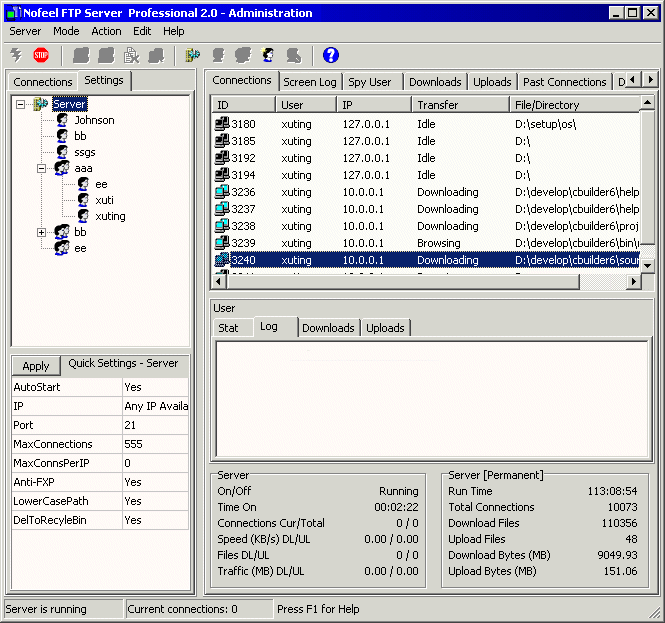Switch to the Screen Log tab
The width and height of the screenshot is (665, 623).
310,82
